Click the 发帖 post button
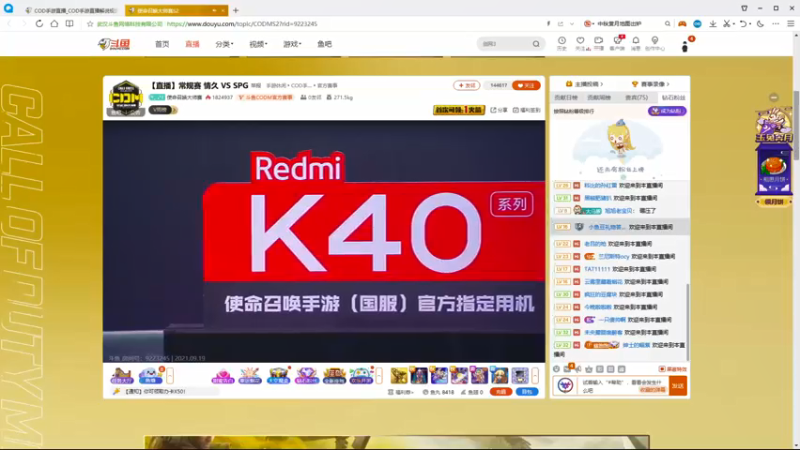Screen dimensions: 800x450 coord(466,86)
